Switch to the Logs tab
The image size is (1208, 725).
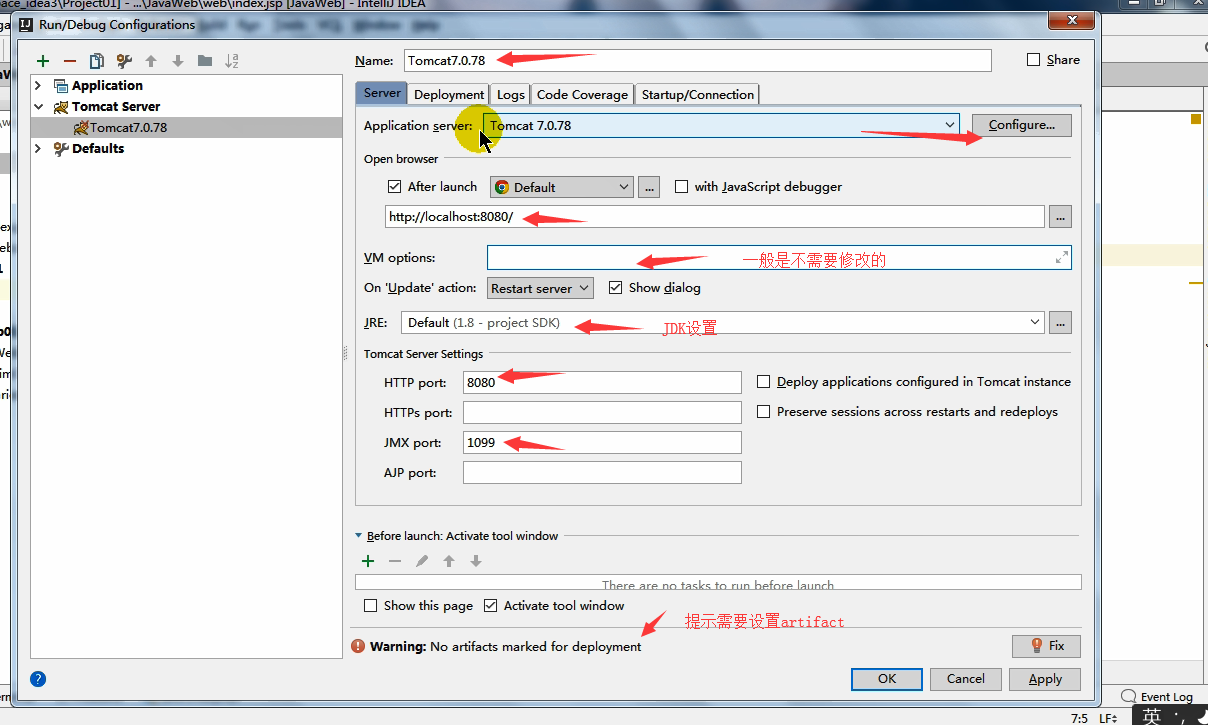click(510, 94)
